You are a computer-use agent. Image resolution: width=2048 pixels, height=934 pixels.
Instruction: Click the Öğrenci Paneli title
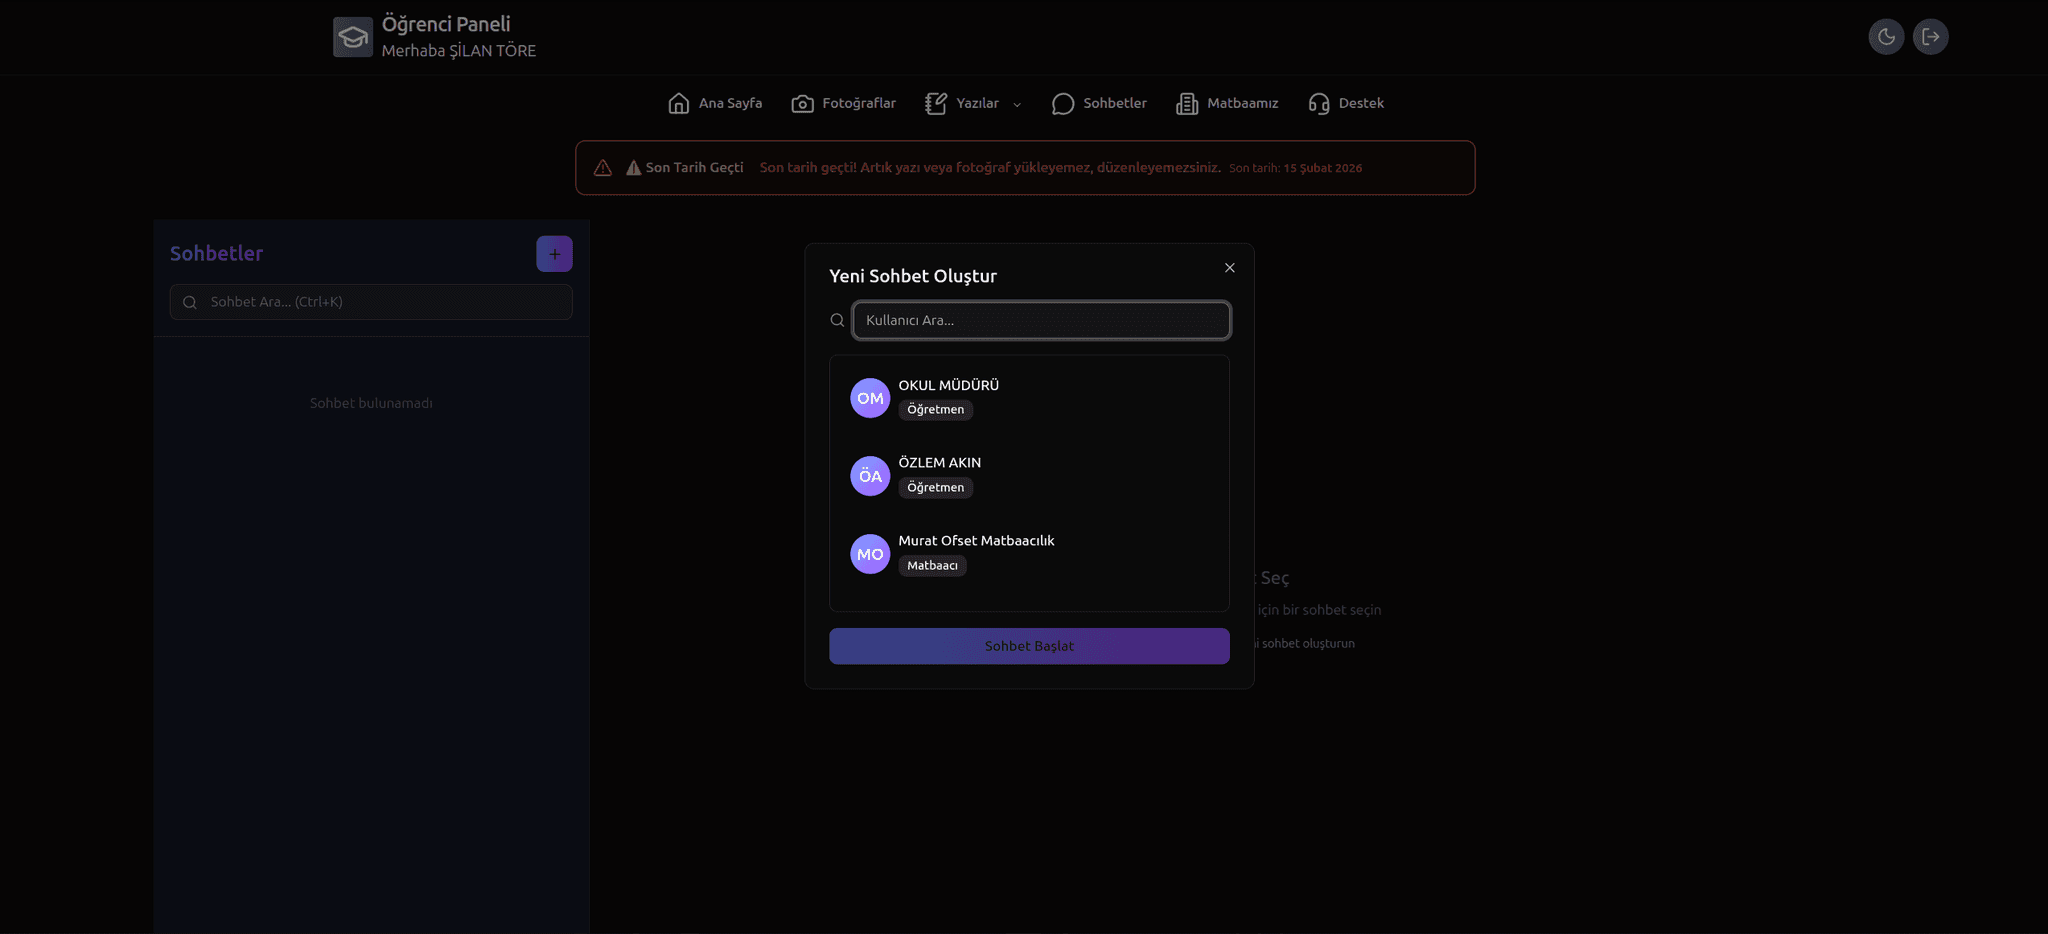446,25
